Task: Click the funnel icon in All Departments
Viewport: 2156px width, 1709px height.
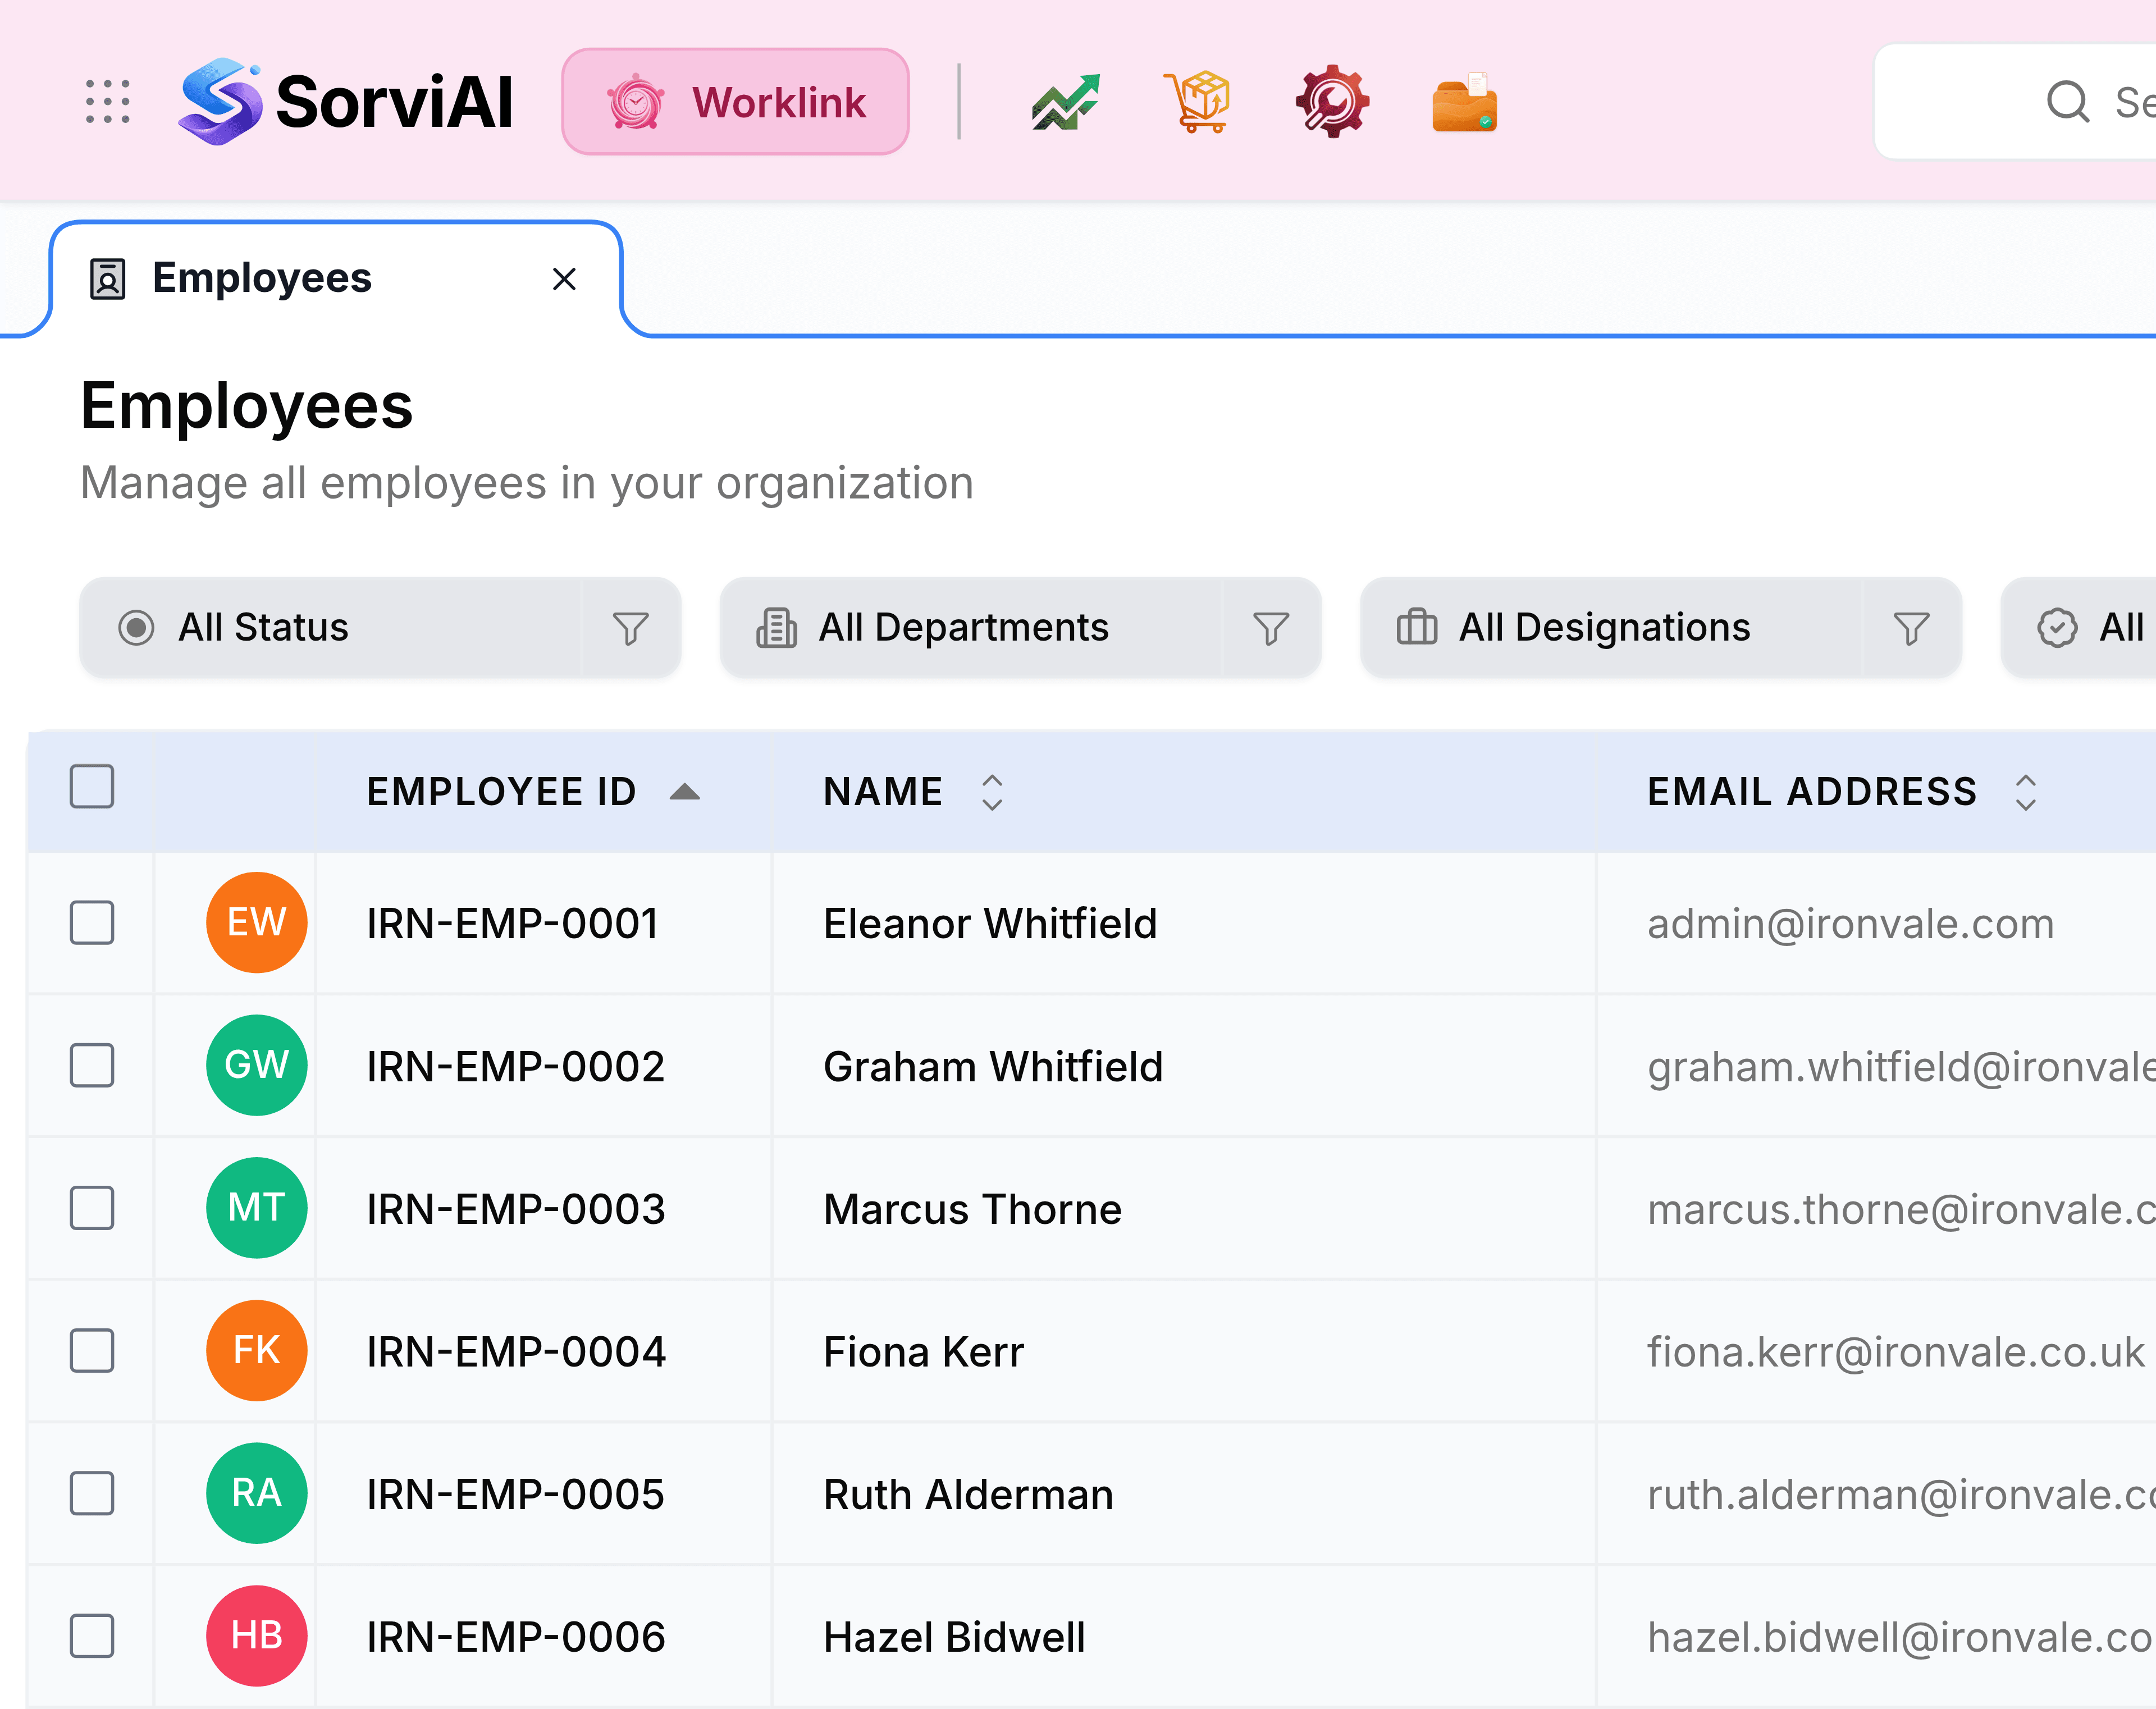Action: point(1271,628)
